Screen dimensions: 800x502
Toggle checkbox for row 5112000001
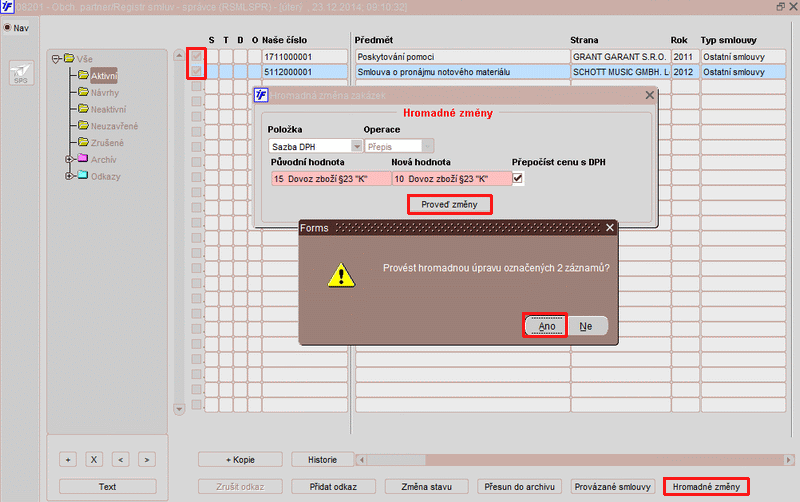[x=196, y=71]
